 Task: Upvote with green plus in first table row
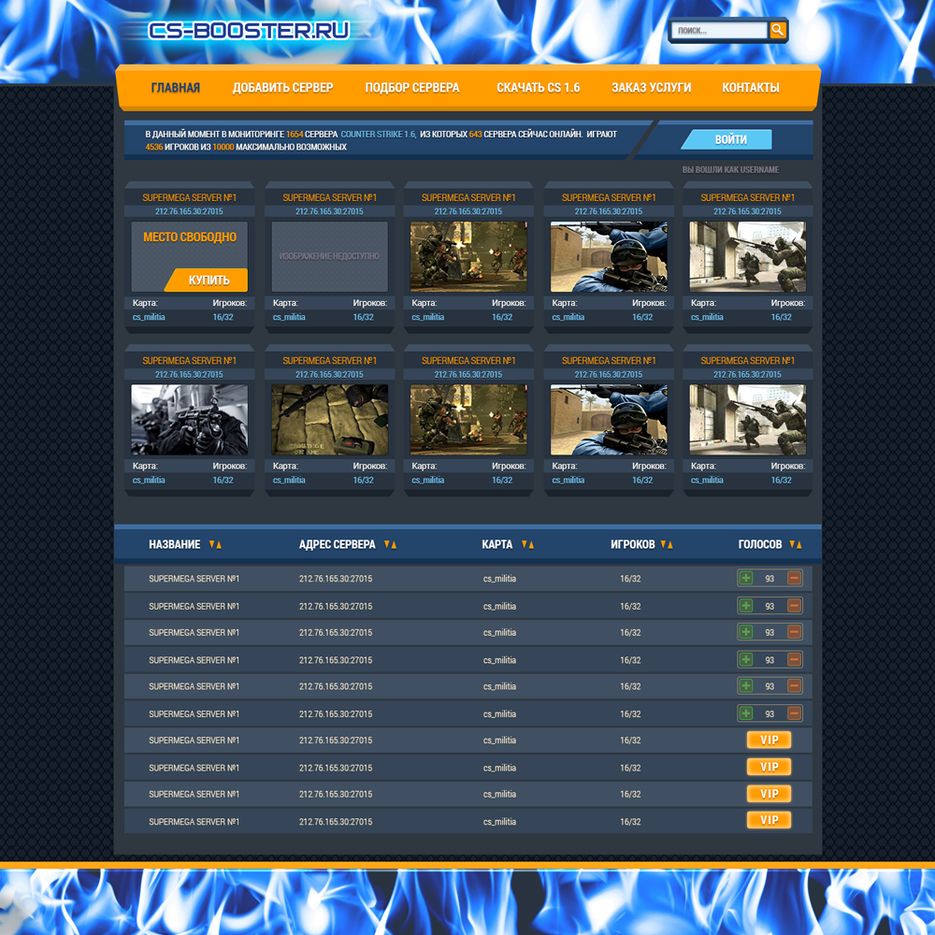[x=745, y=578]
